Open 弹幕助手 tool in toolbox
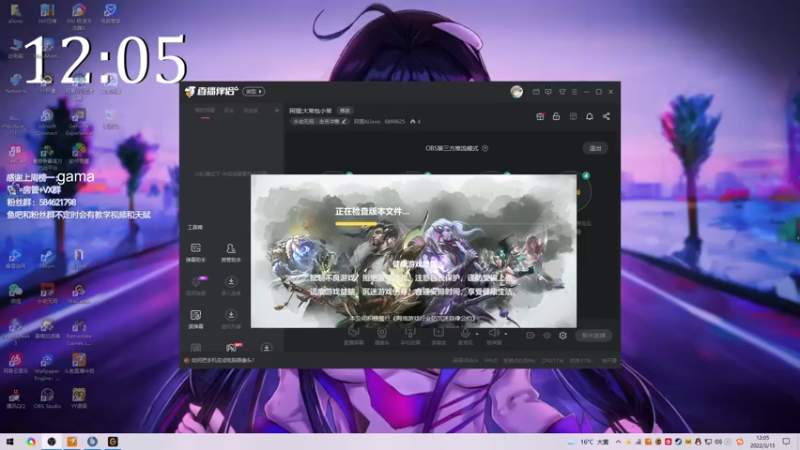Image resolution: width=800 pixels, height=450 pixels. 195,253
